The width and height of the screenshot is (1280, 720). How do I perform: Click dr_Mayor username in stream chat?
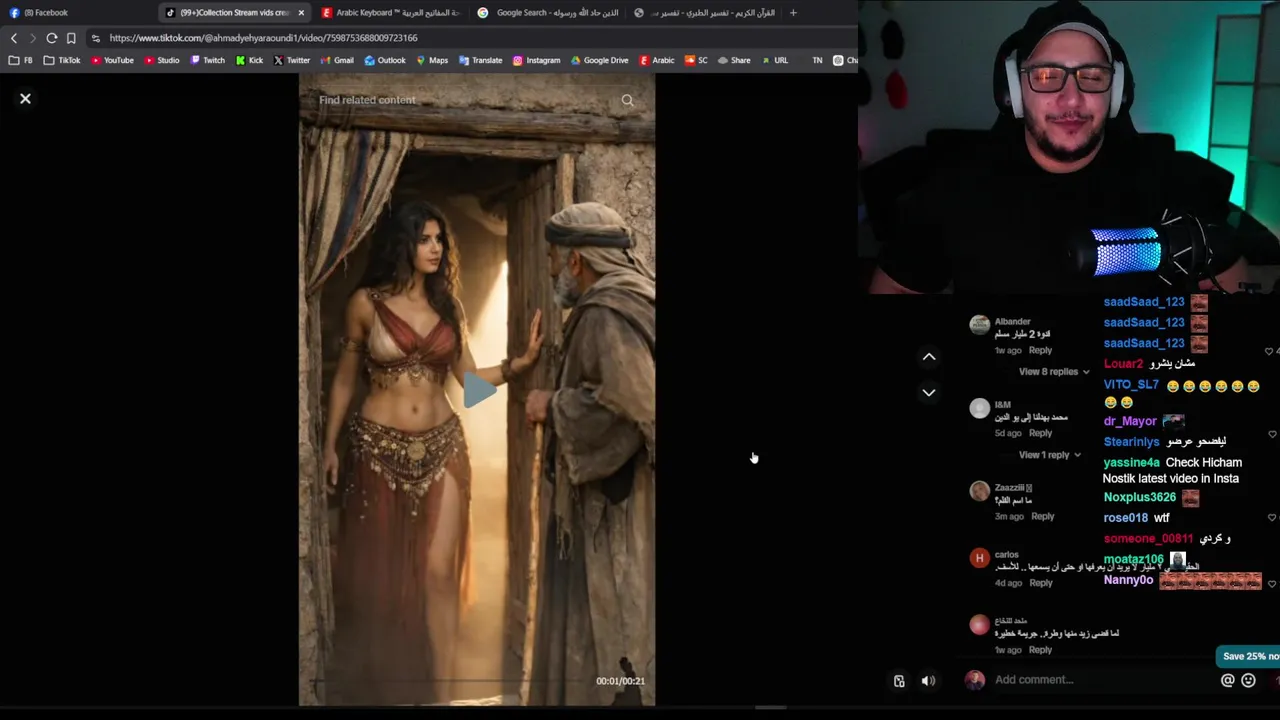(1130, 422)
